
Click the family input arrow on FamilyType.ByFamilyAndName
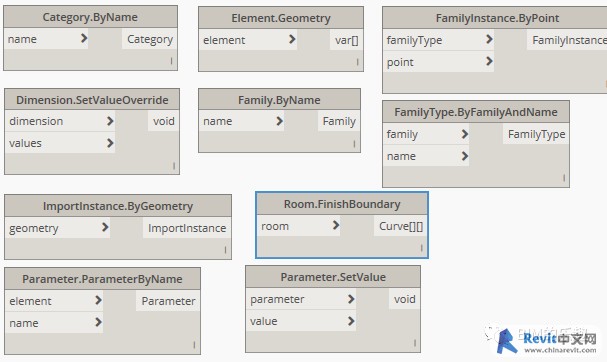465,134
